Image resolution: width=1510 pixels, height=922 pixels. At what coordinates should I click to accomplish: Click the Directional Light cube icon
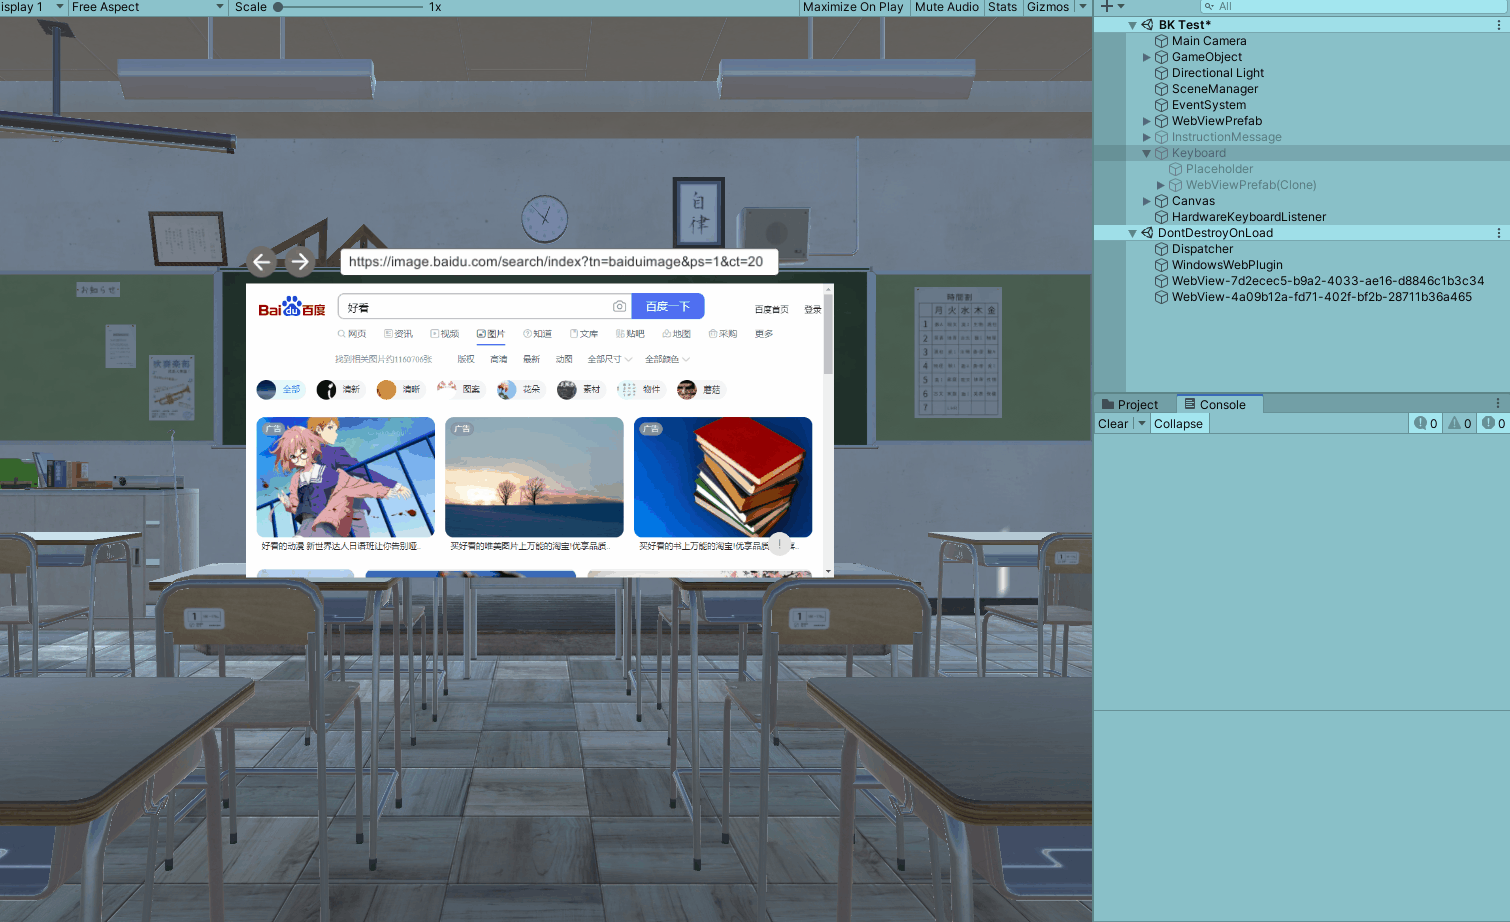point(1161,73)
